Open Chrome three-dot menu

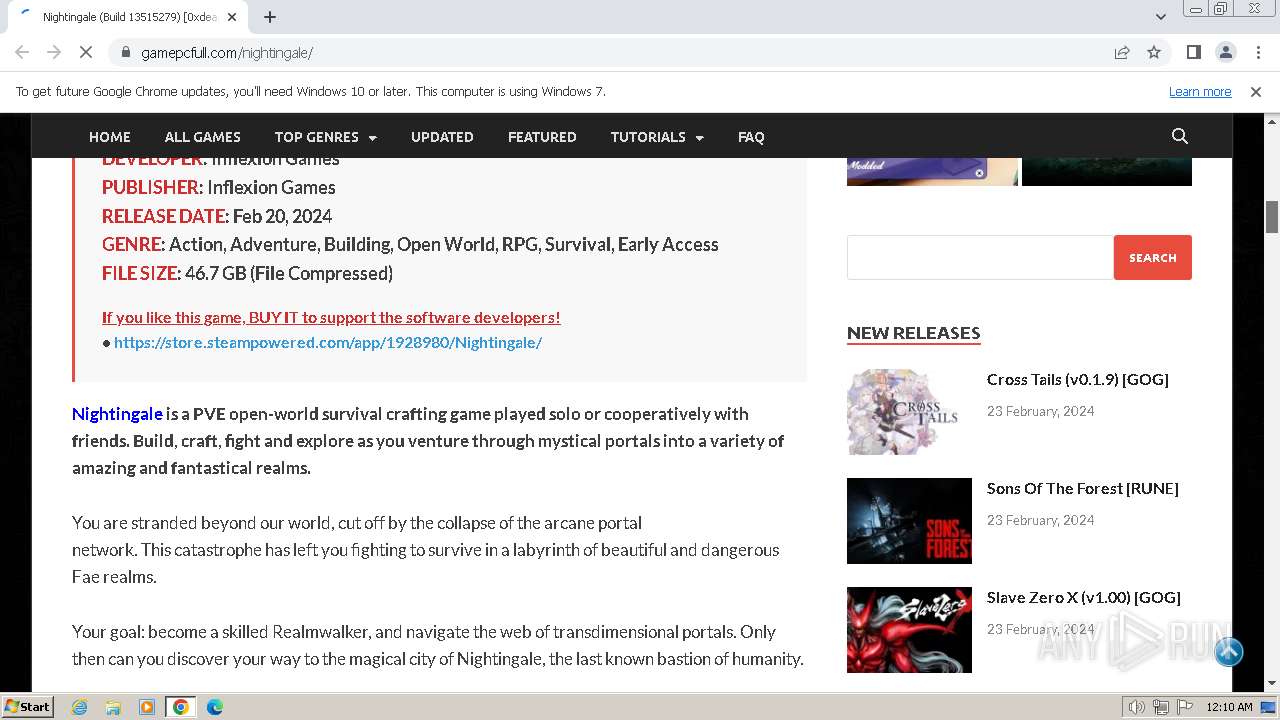pos(1257,52)
